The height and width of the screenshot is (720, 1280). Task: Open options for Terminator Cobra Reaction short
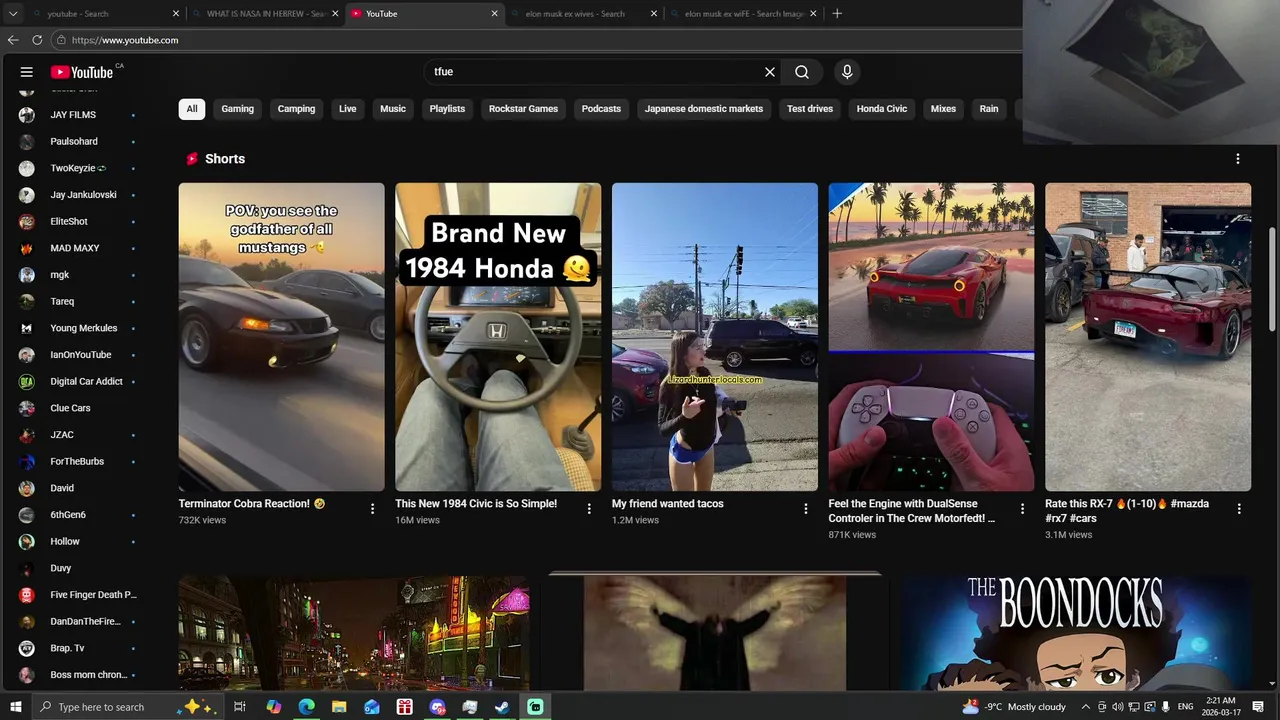[x=372, y=509]
